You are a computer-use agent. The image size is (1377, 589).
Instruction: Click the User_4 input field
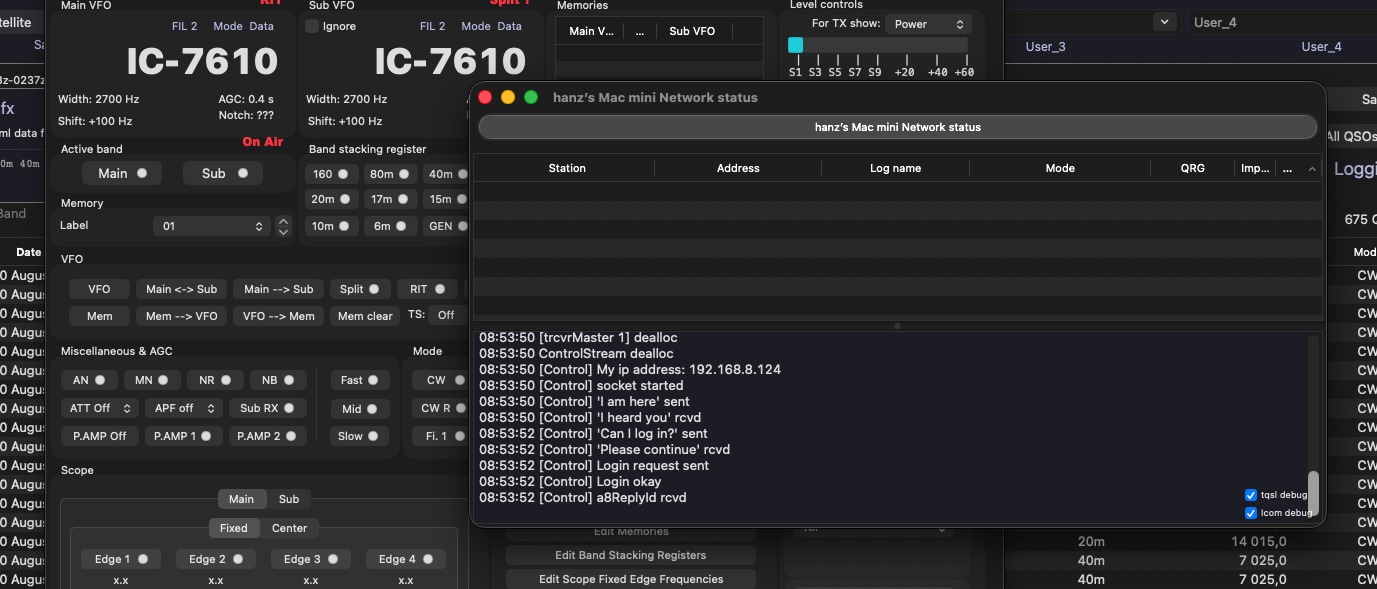coord(1282,22)
